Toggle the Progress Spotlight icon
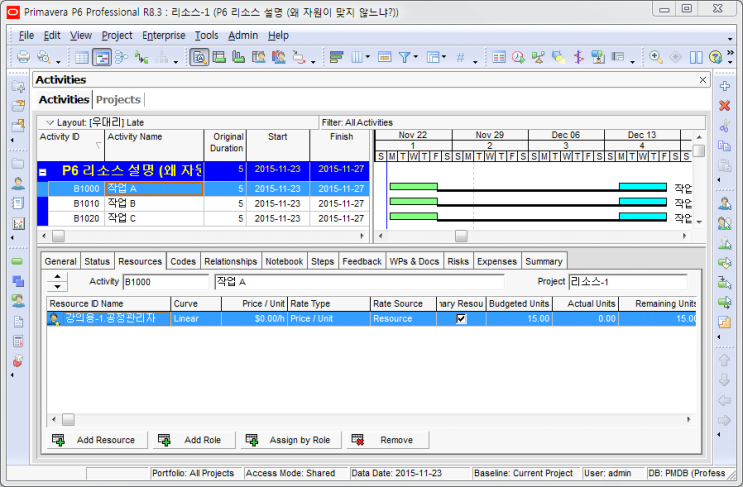The width and height of the screenshot is (743, 487). 558,58
